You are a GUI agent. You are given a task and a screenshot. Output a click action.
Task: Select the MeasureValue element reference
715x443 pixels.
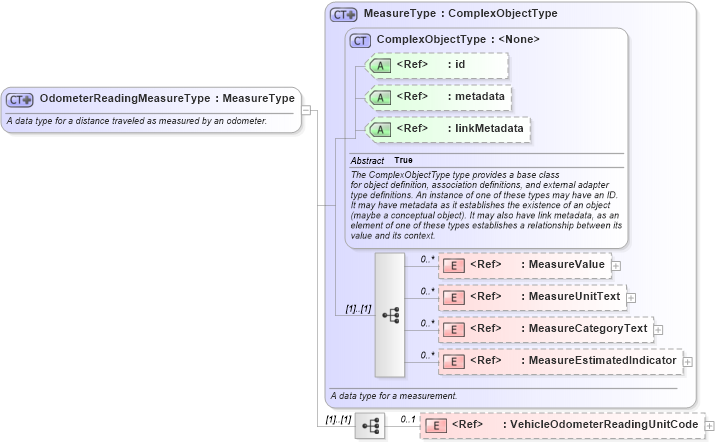tap(525, 266)
